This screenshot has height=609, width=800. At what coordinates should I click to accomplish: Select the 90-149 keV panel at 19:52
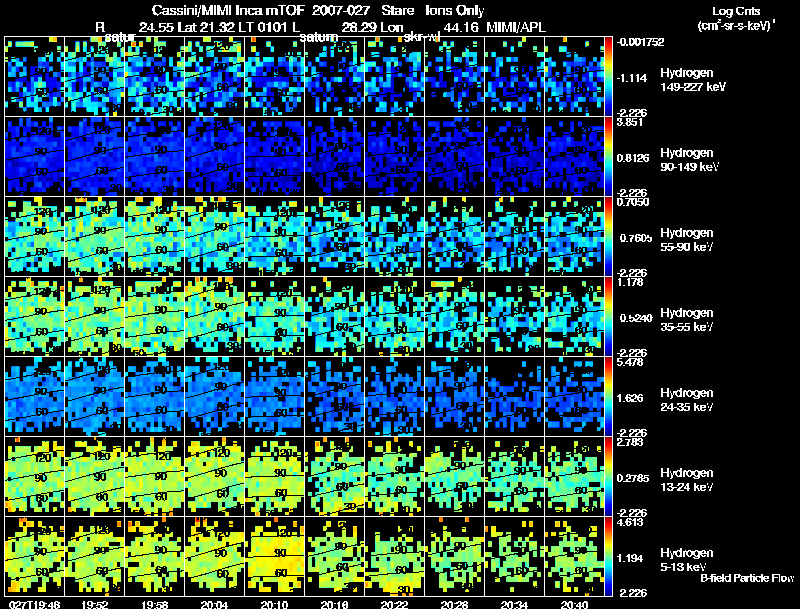94,157
